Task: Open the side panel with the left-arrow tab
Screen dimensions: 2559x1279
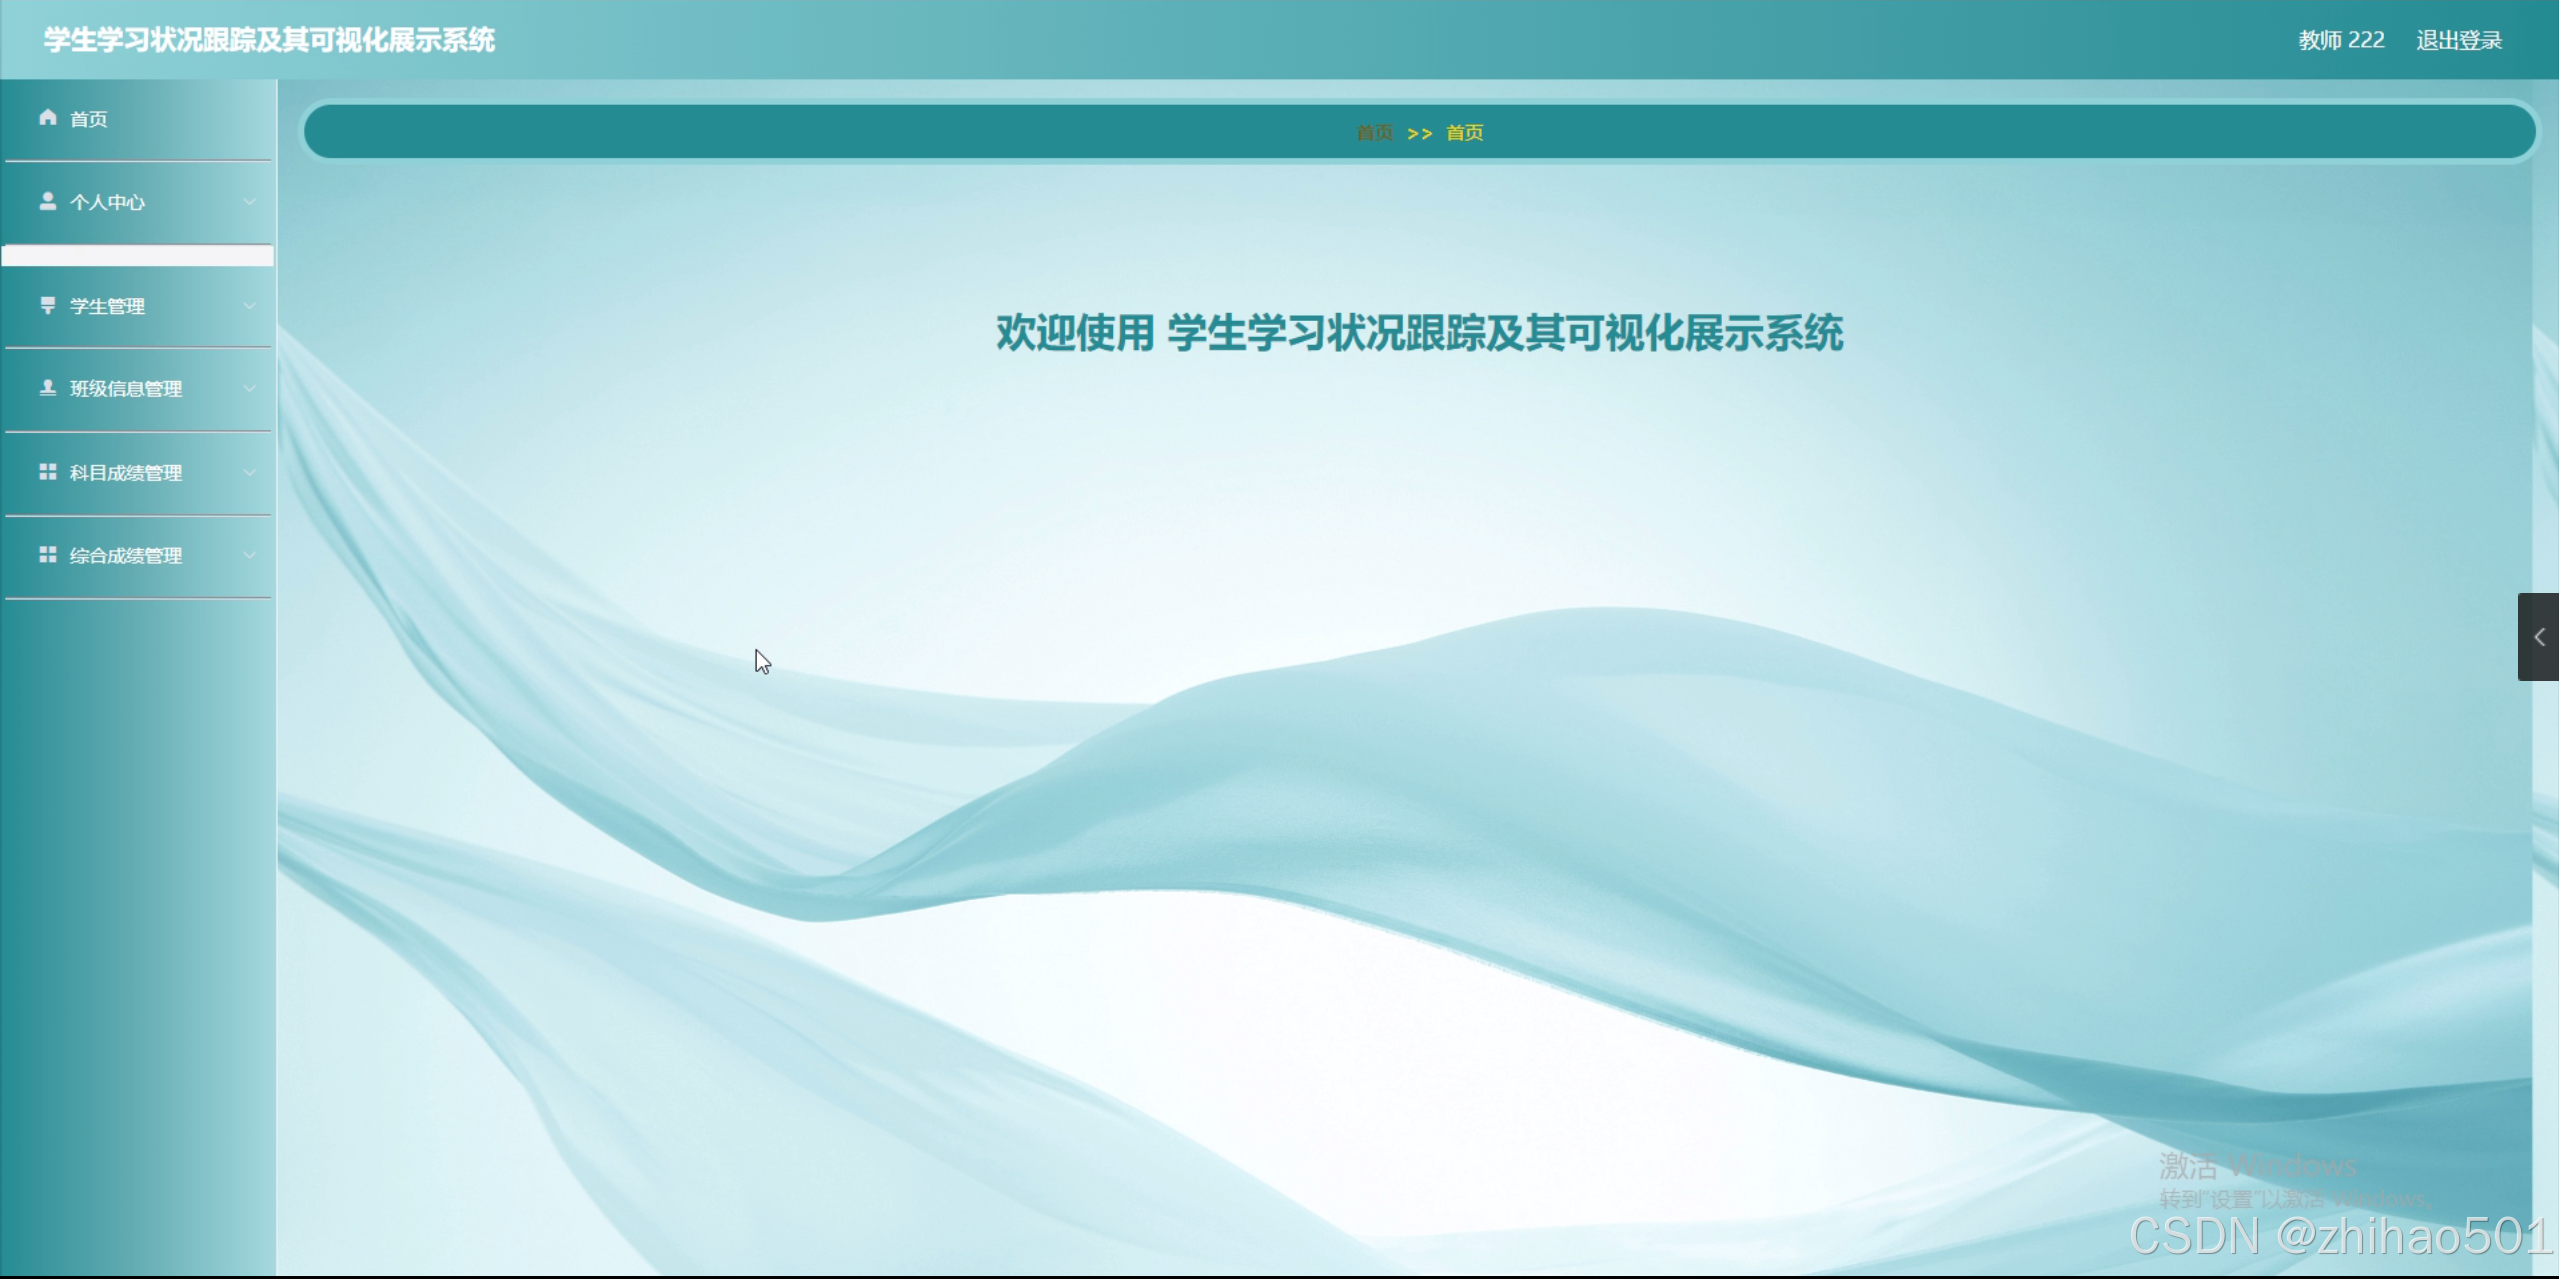Action: click(x=2538, y=637)
